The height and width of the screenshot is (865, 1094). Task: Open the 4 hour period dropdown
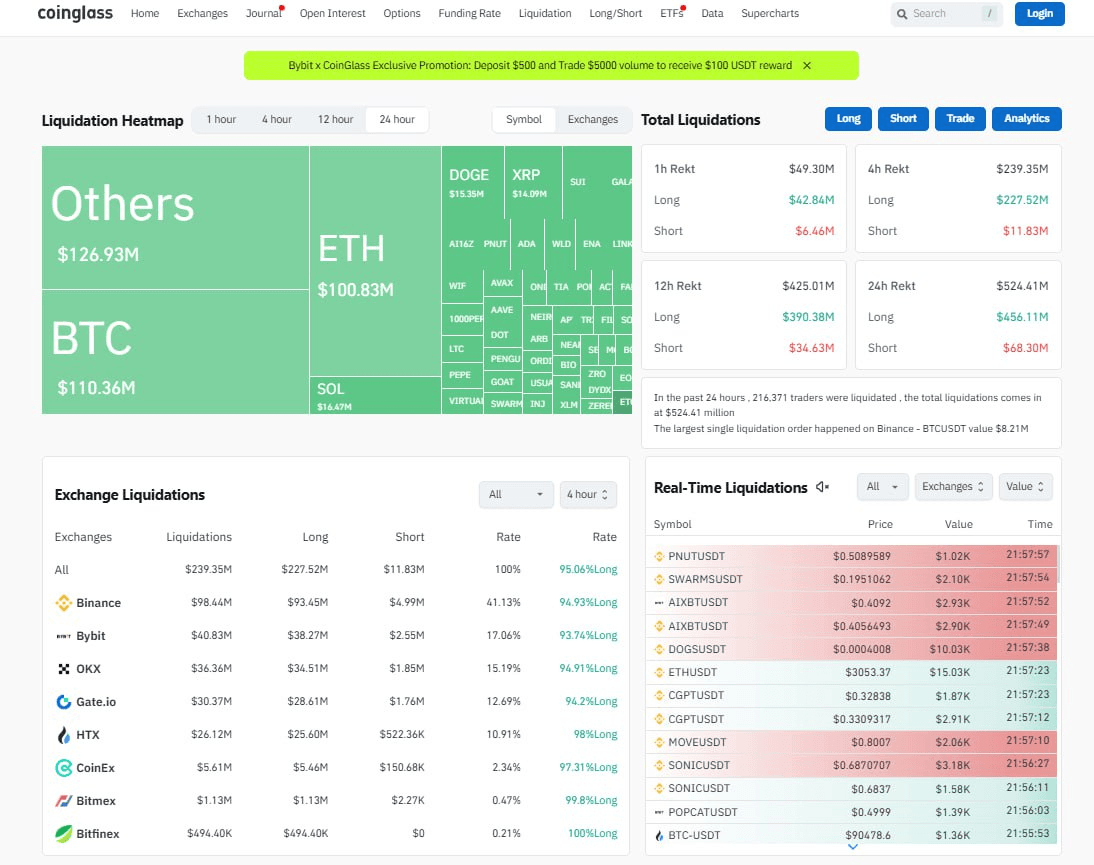[588, 495]
